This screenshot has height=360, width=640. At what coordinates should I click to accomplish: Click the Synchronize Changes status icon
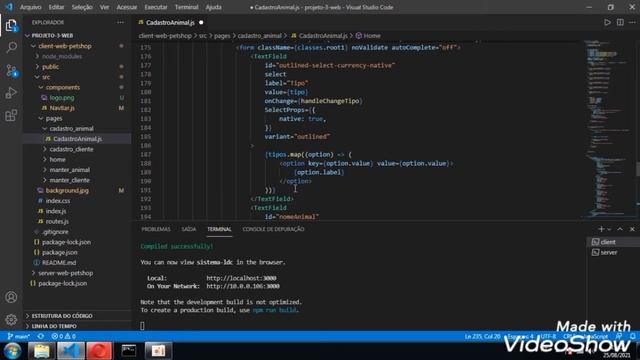pyautogui.click(x=40, y=336)
